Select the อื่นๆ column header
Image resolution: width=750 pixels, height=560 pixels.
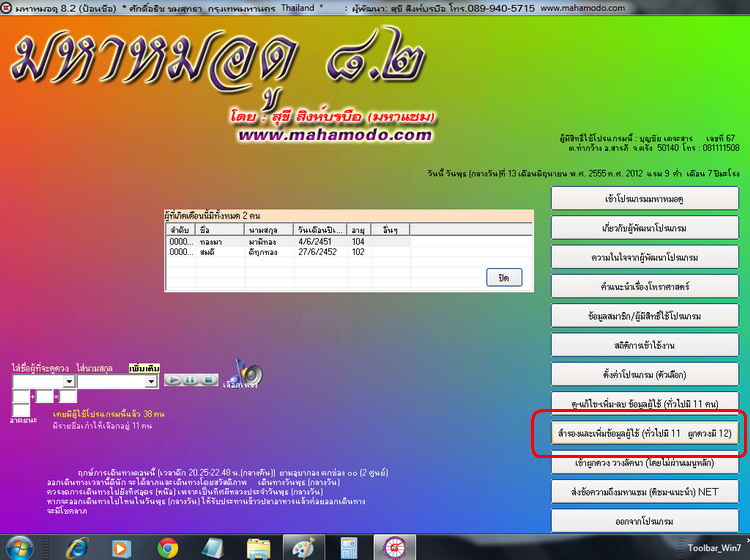(390, 230)
